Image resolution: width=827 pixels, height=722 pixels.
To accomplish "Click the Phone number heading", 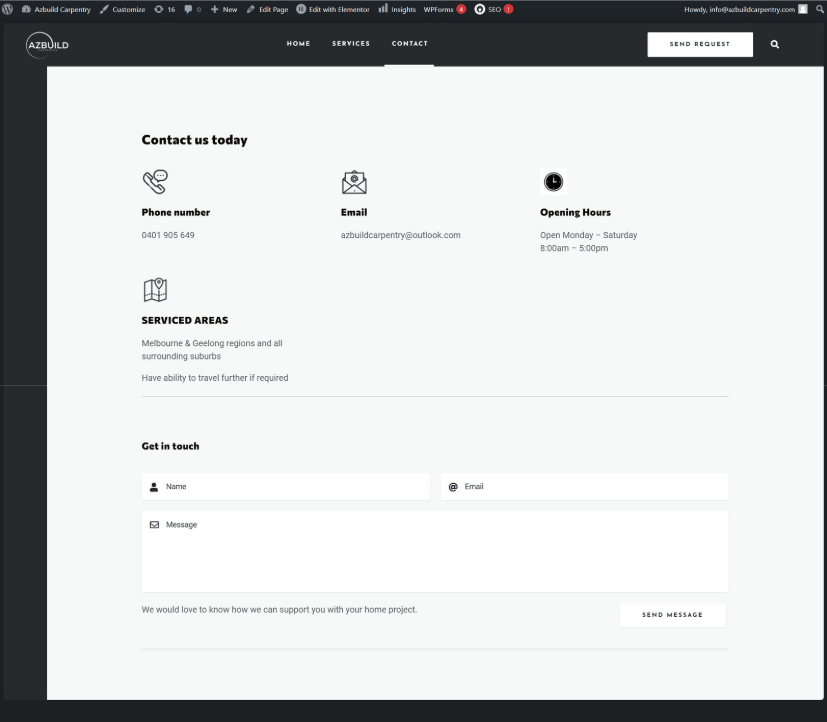I will (x=176, y=213).
